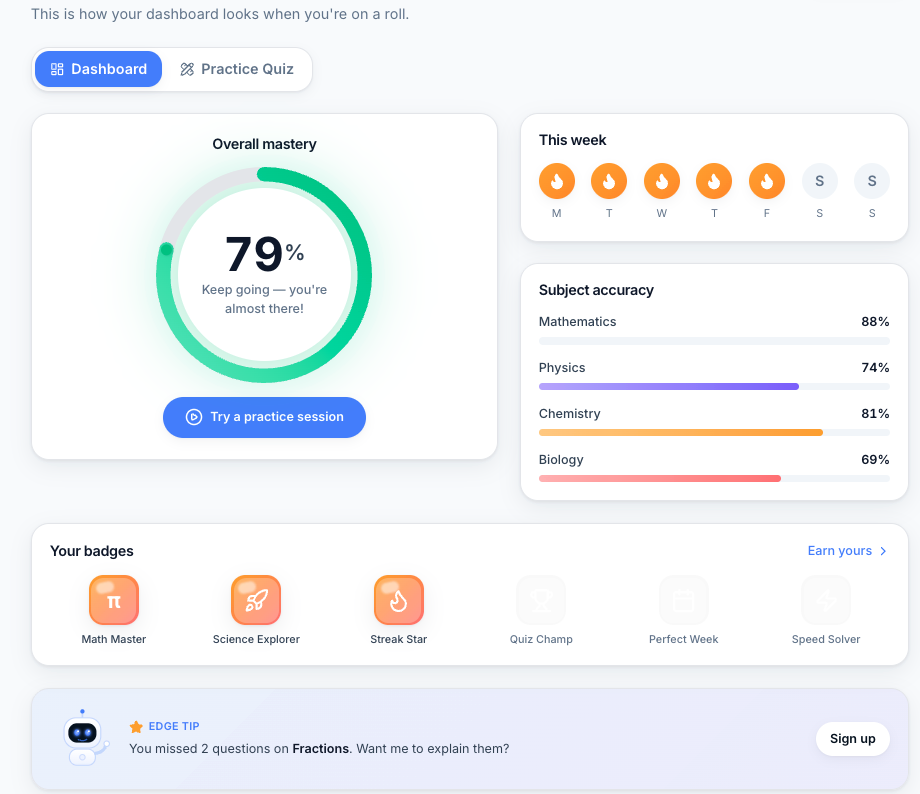This screenshot has height=794, width=920.
Task: Select Thursday's streak flame icon
Action: (x=714, y=181)
